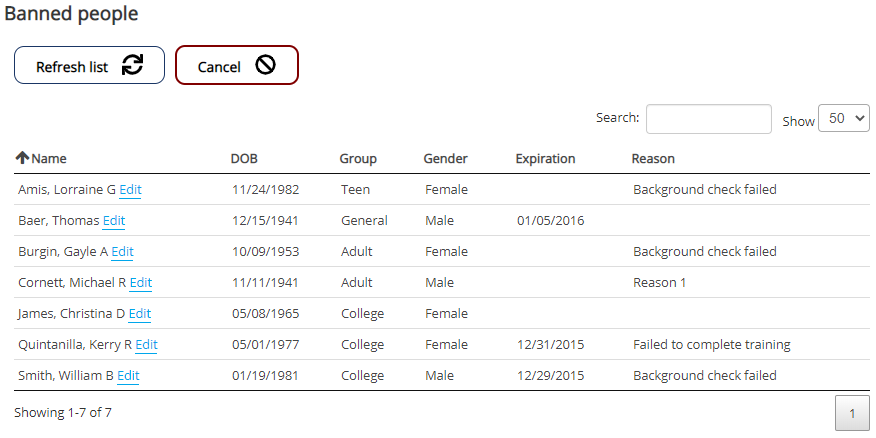Edit William B Smith record
876x438 pixels.
[128, 375]
